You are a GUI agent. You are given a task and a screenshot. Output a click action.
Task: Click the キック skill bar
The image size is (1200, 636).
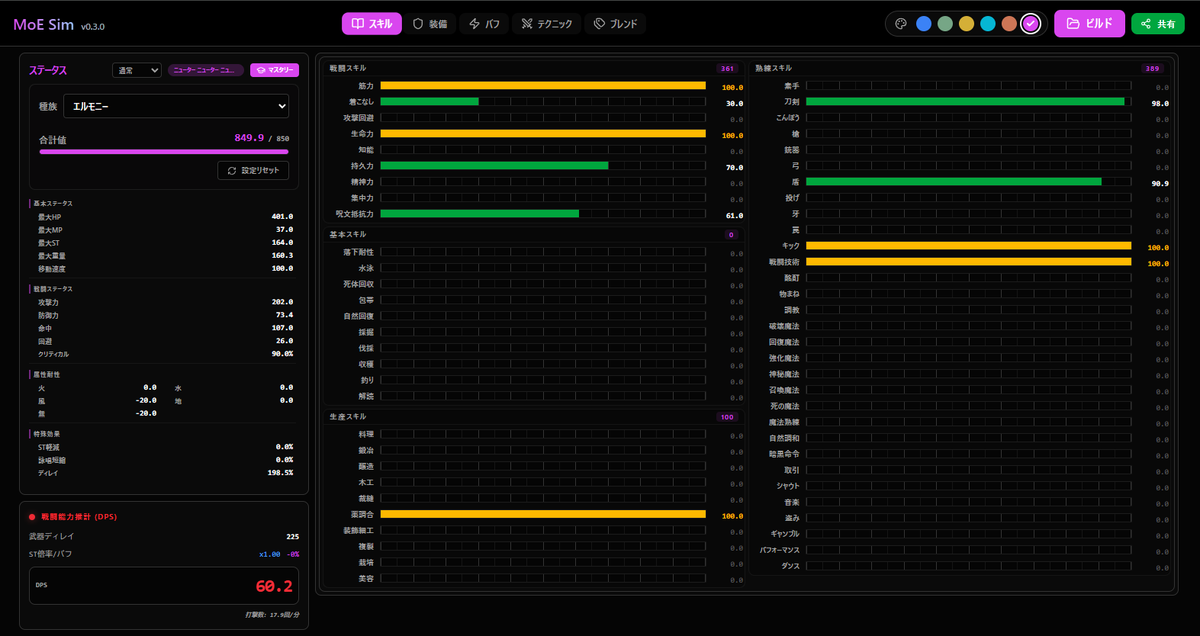(968, 246)
